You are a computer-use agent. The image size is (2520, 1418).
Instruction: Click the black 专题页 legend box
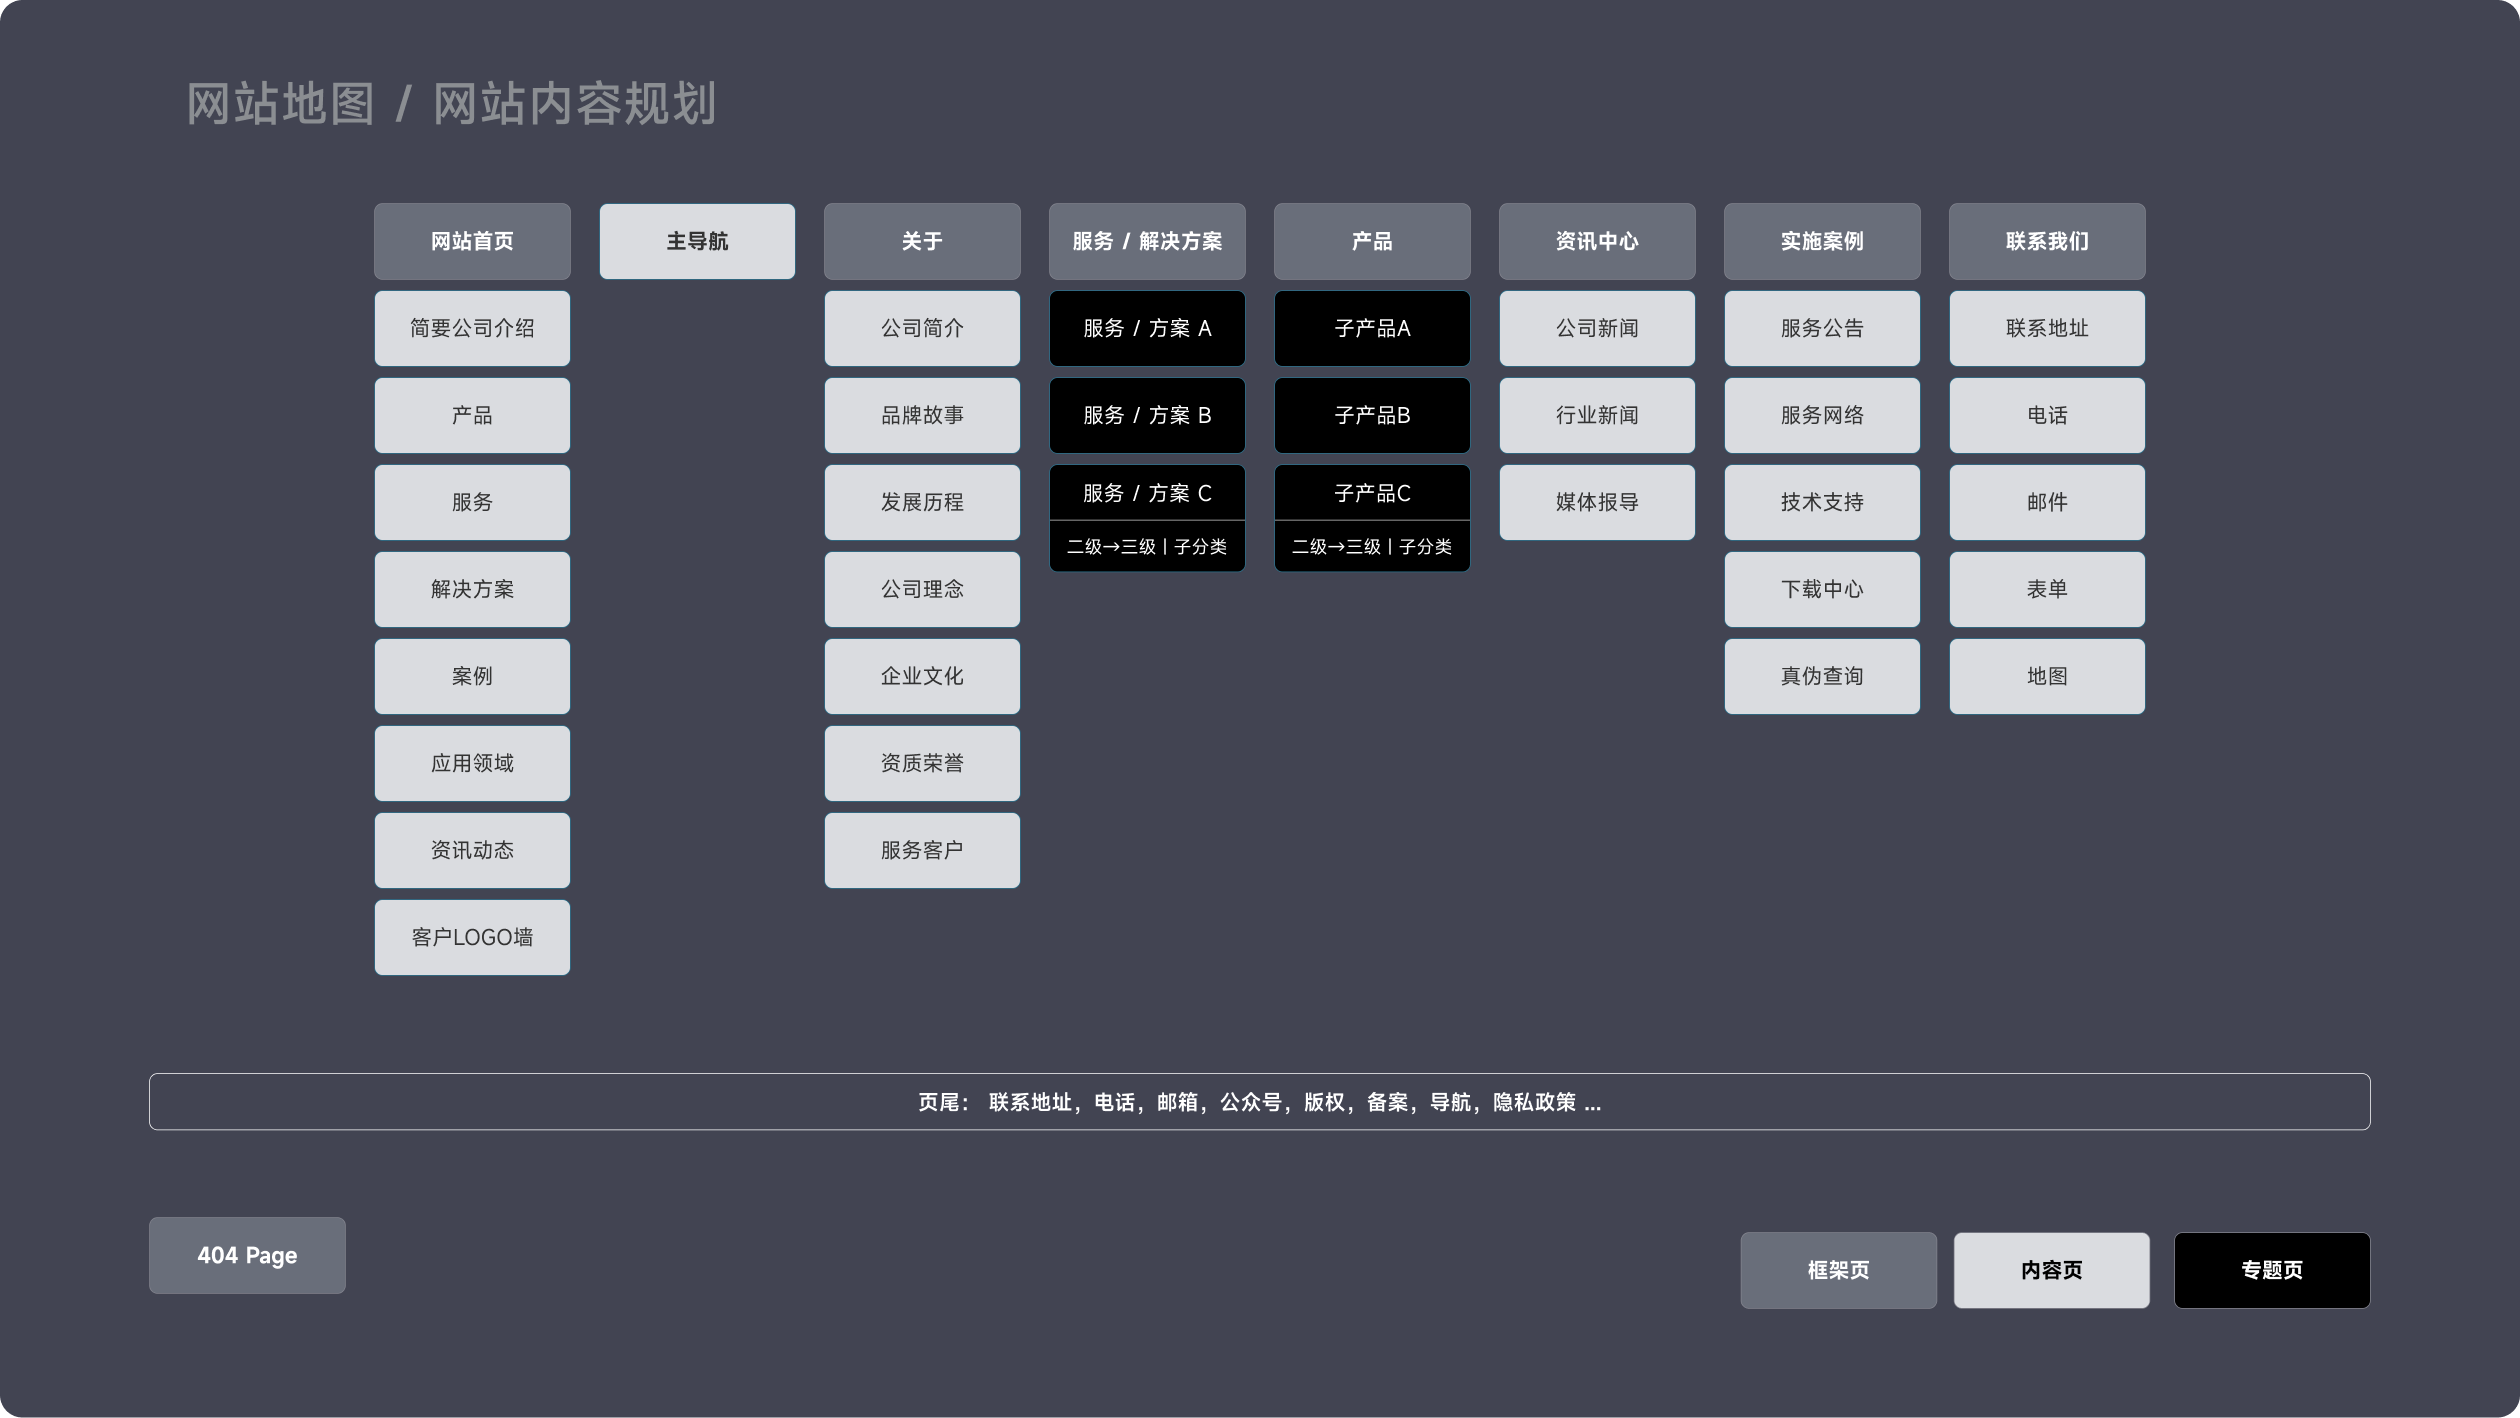[2271, 1270]
